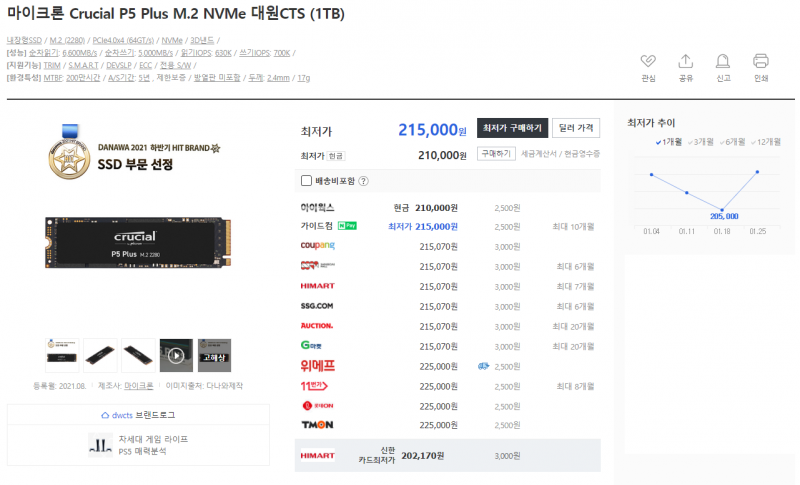Image resolution: width=800 pixels, height=485 pixels.
Task: Click the 225,000원 price in TMON row
Action: (438, 425)
